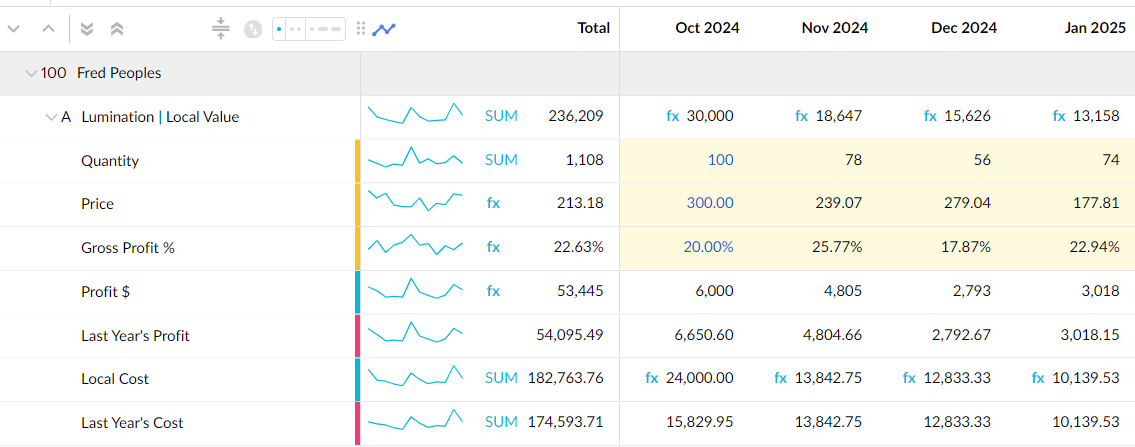Click the grey circular swap arrows icon
The image size is (1135, 447).
pyautogui.click(x=253, y=29)
